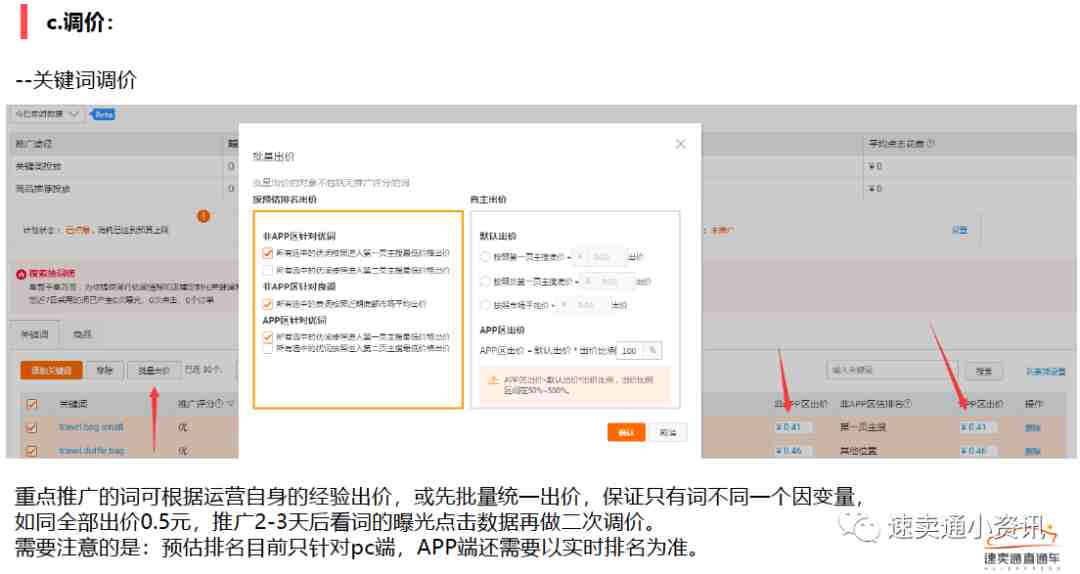This screenshot has height=574, width=1080.
Task: Select the 按照市场平均价 radio button
Action: pyautogui.click(x=485, y=305)
